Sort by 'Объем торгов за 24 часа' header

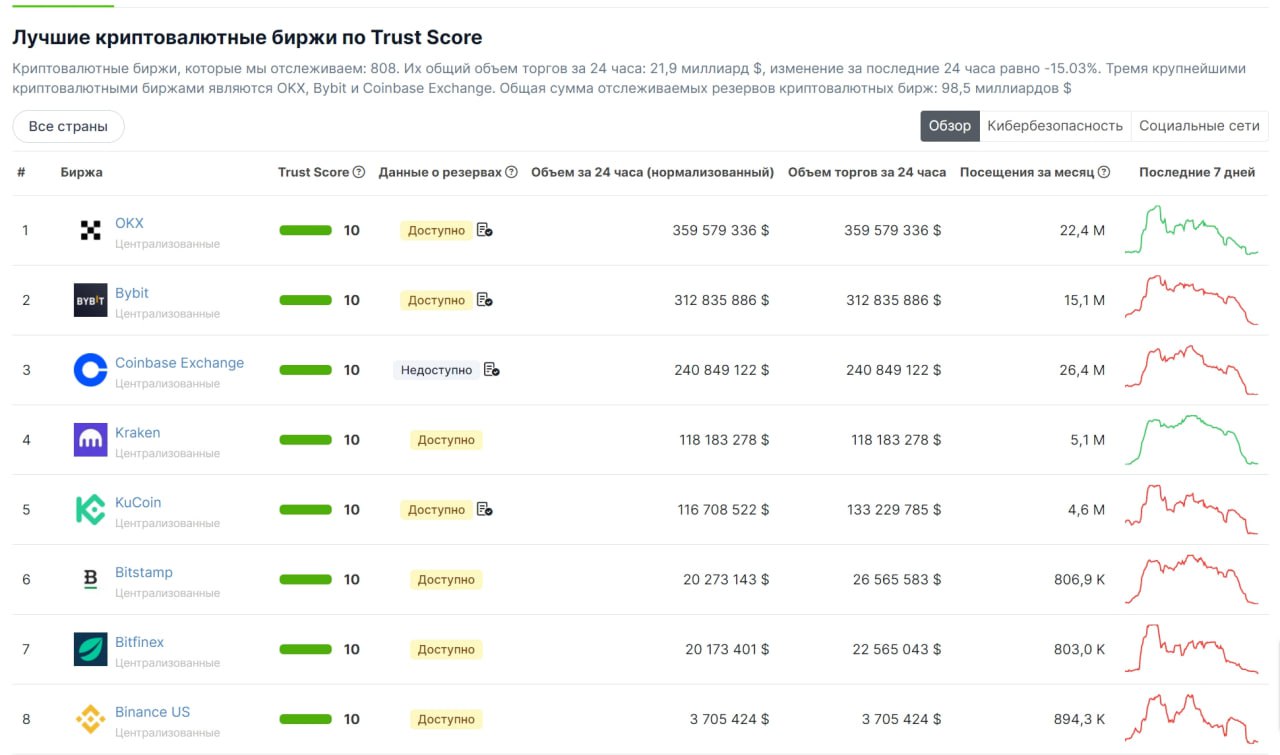[866, 172]
